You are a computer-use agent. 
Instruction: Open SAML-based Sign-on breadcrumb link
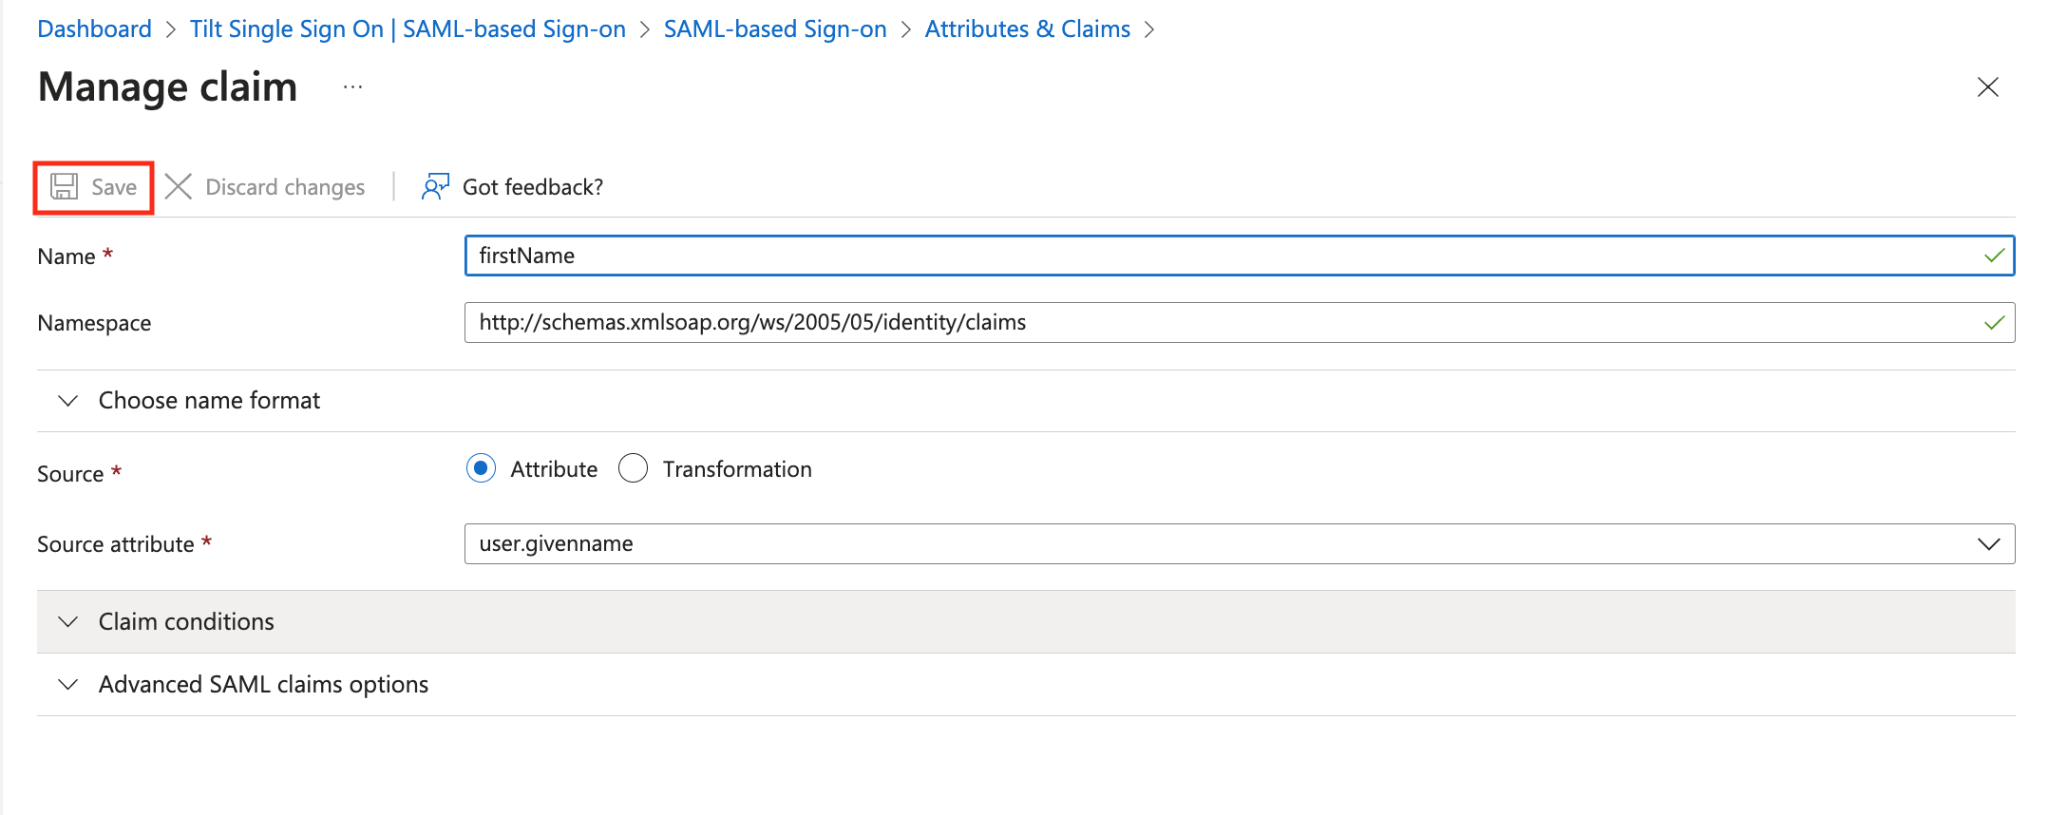click(775, 29)
